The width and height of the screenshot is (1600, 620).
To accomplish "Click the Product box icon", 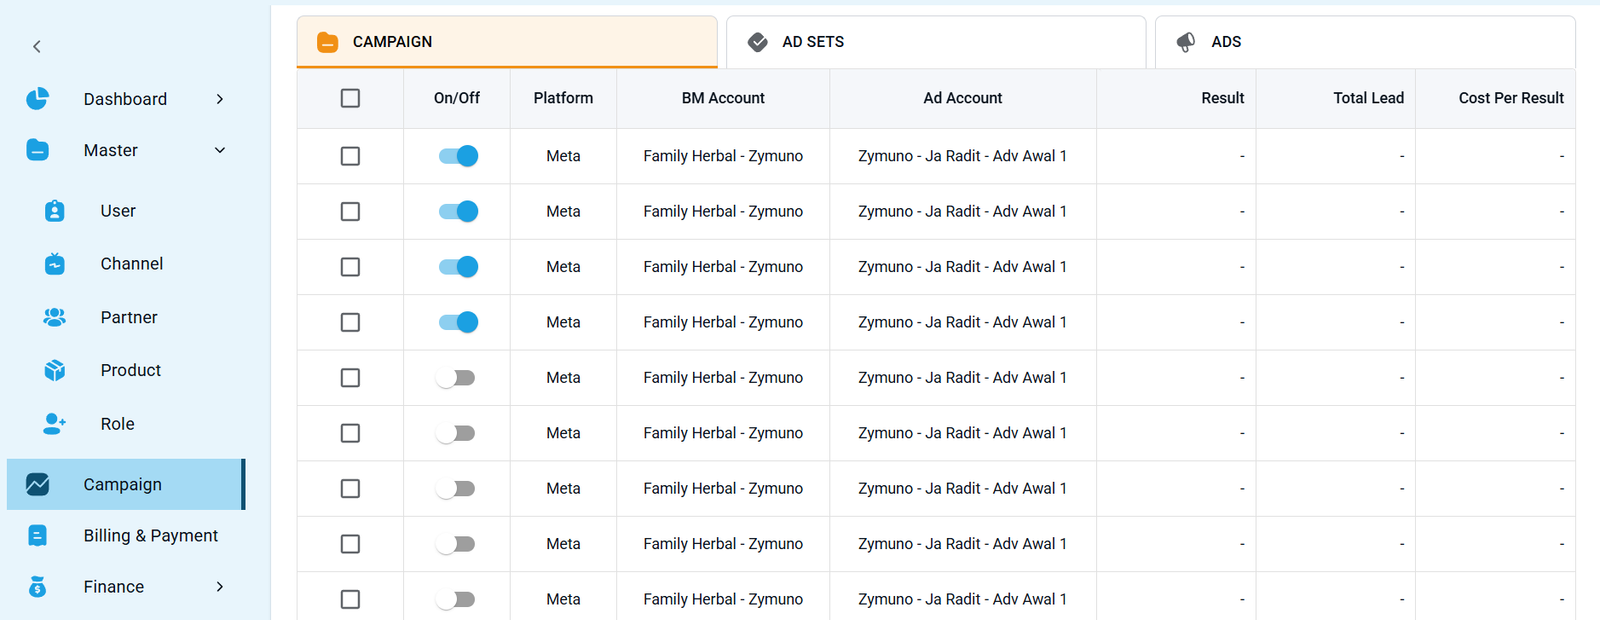I will [x=55, y=370].
